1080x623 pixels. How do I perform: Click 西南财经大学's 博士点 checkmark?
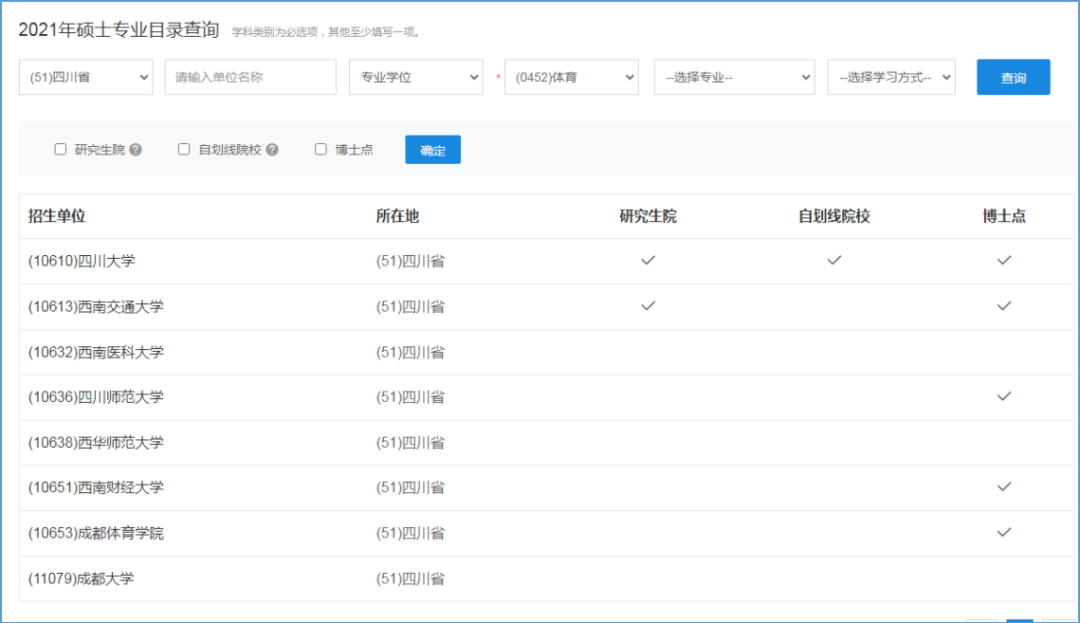[1004, 487]
